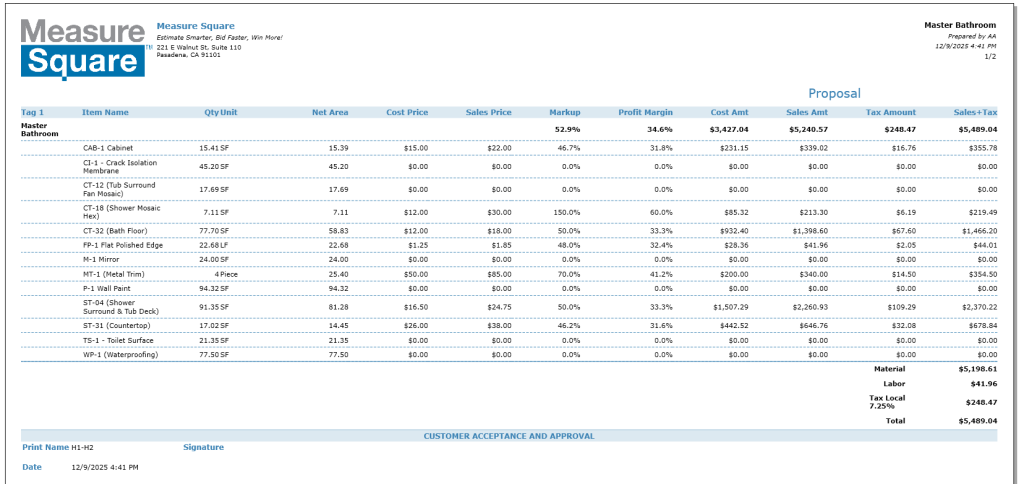1024x484 pixels.
Task: Select the Item Name column header
Action: tap(105, 112)
